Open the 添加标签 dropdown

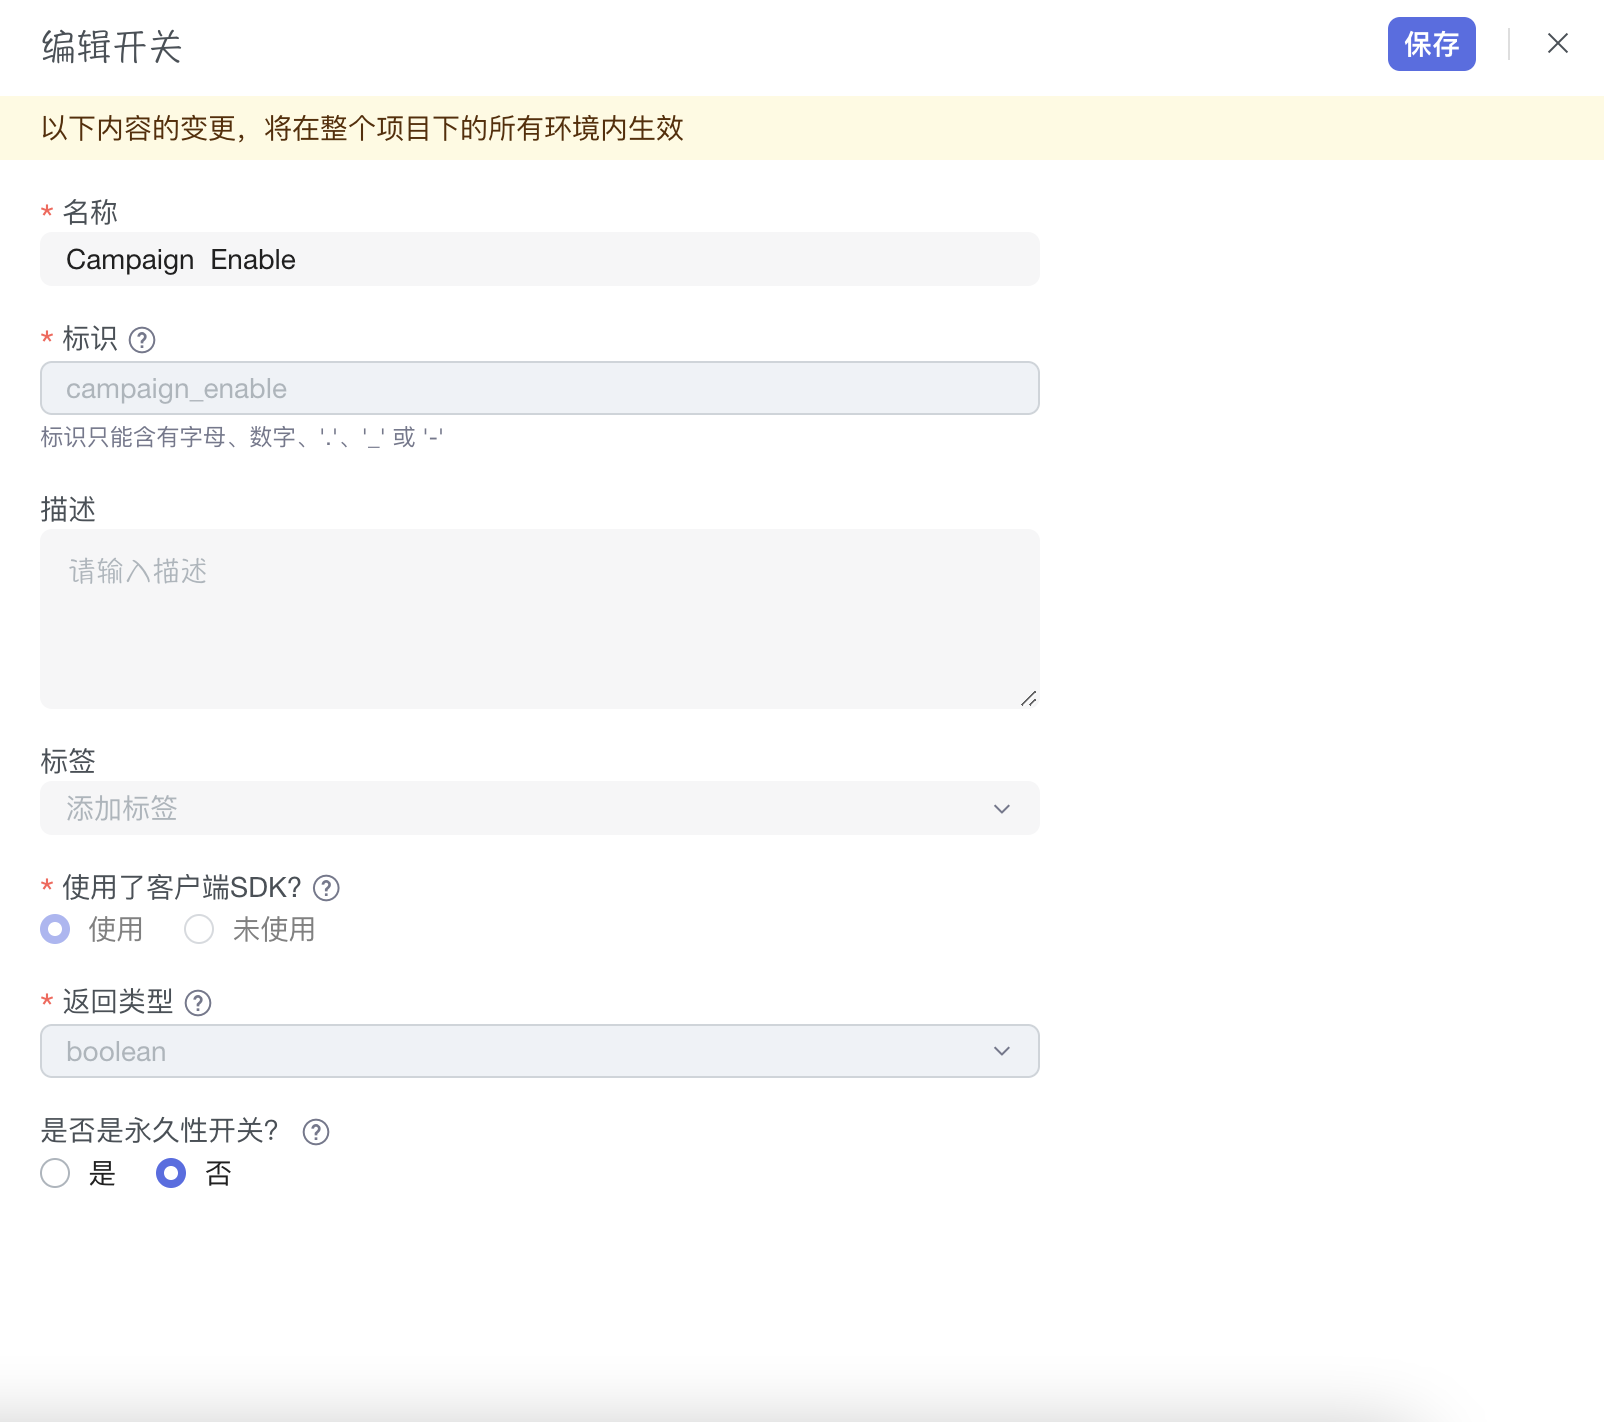[520, 808]
